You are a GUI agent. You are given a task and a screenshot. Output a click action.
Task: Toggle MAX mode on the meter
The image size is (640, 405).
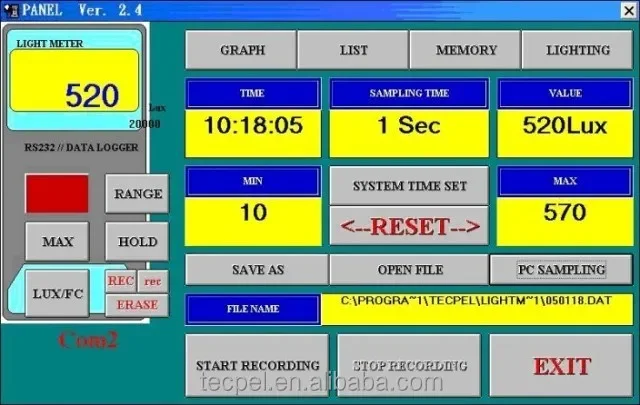pyautogui.click(x=57, y=241)
